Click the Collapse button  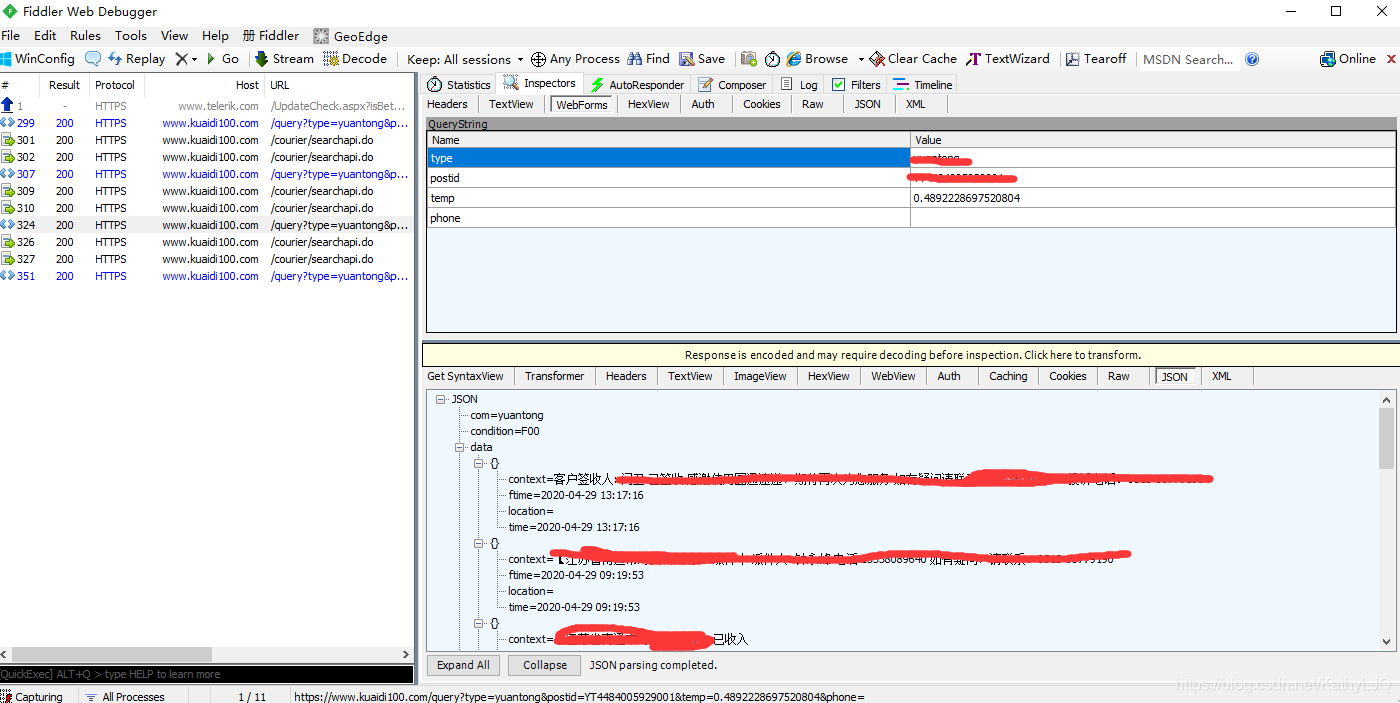pos(545,665)
